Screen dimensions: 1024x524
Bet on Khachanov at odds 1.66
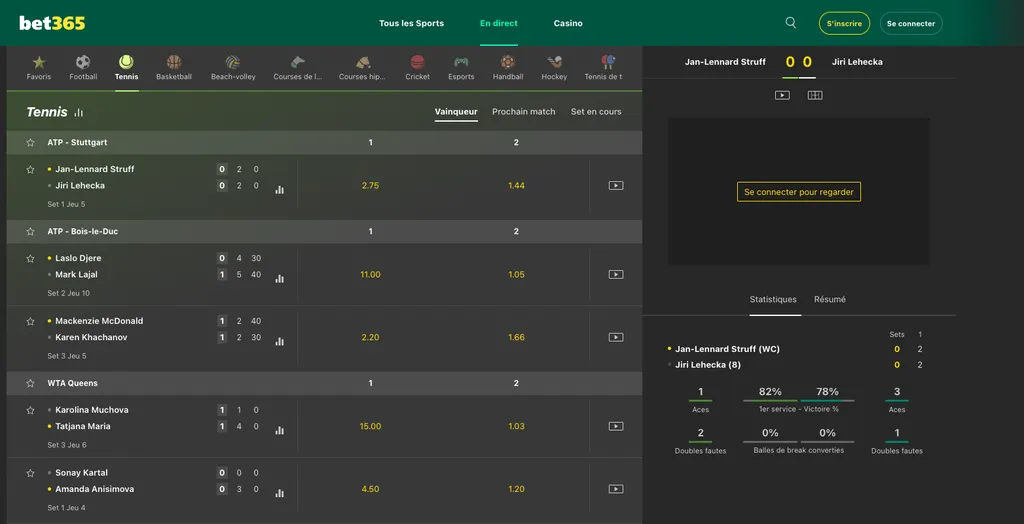point(517,337)
